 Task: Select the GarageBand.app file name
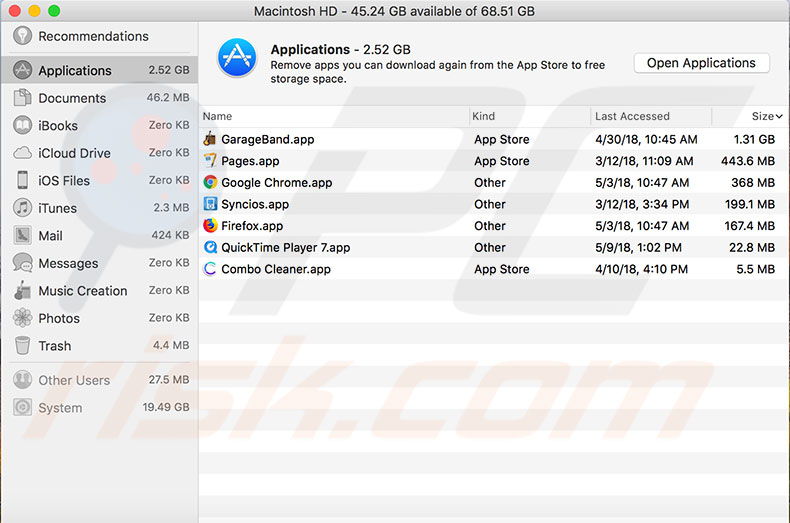point(268,140)
